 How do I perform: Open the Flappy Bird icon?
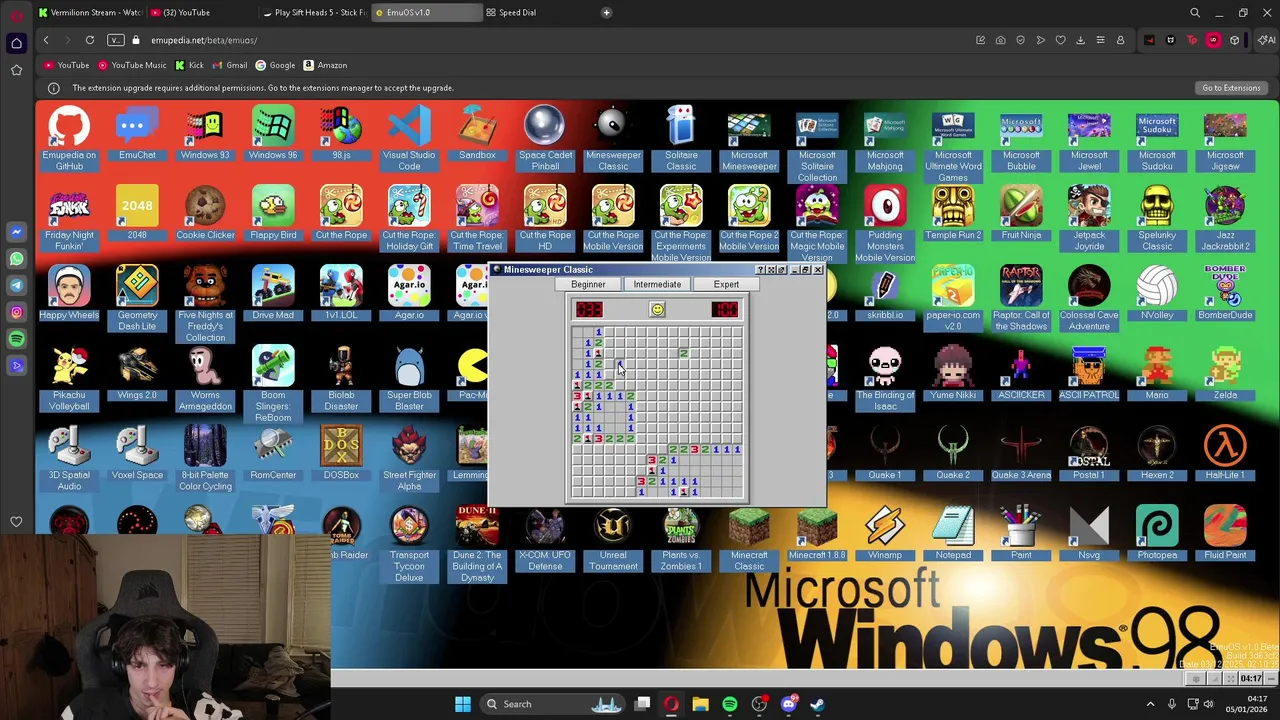[x=273, y=213]
